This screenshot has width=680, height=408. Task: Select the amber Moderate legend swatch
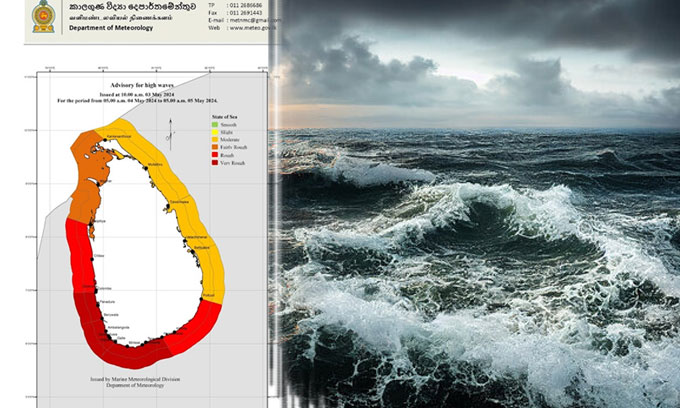click(x=215, y=140)
